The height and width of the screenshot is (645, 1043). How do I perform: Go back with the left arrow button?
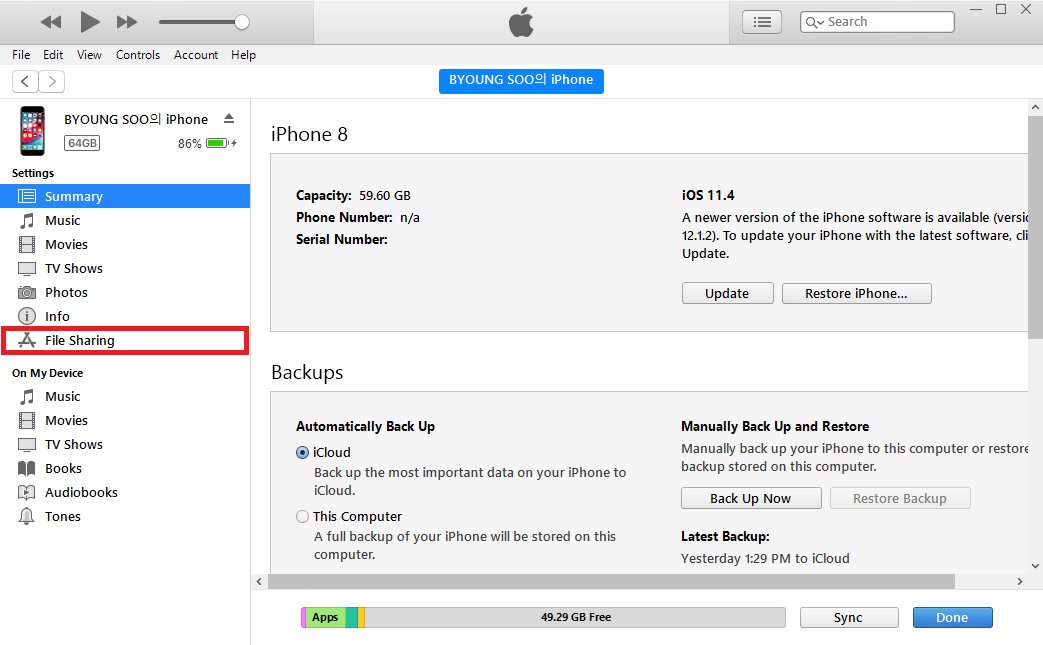(x=25, y=81)
